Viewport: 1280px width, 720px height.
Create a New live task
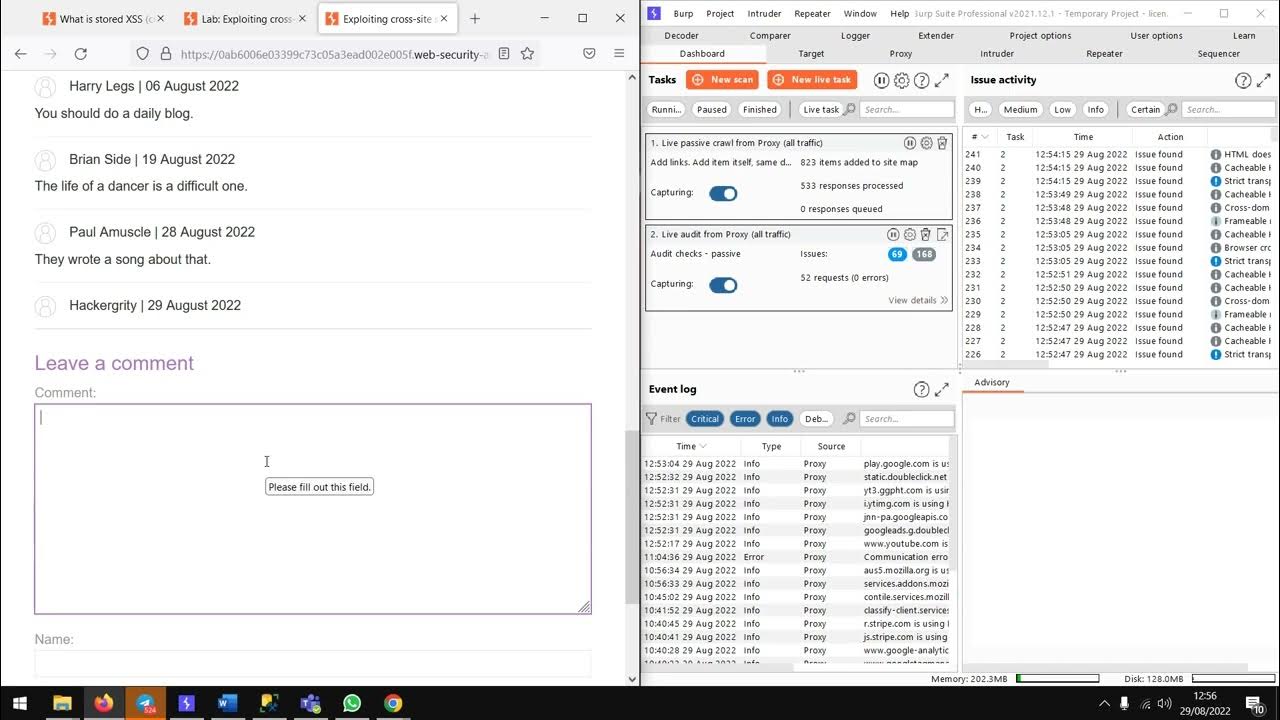[812, 80]
